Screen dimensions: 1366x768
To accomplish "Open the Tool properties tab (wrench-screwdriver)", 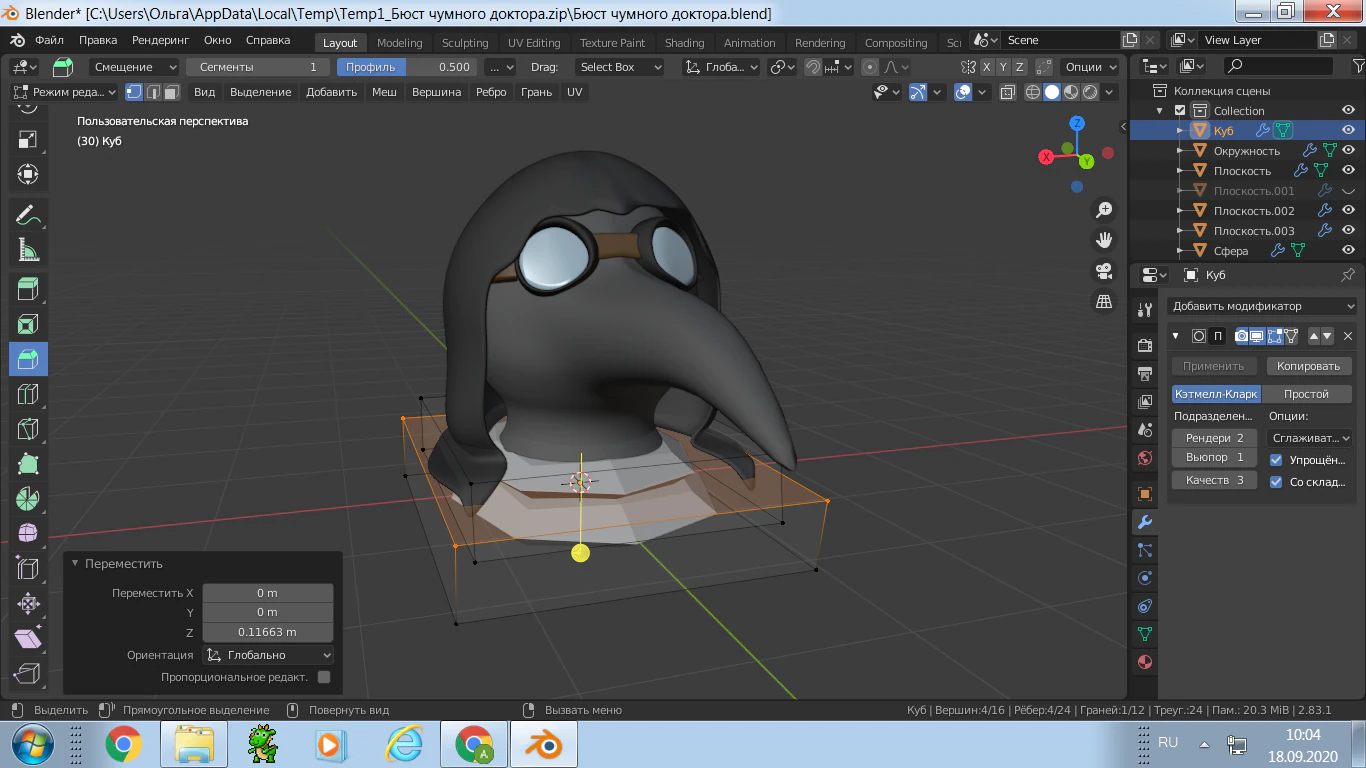I will [x=1145, y=311].
